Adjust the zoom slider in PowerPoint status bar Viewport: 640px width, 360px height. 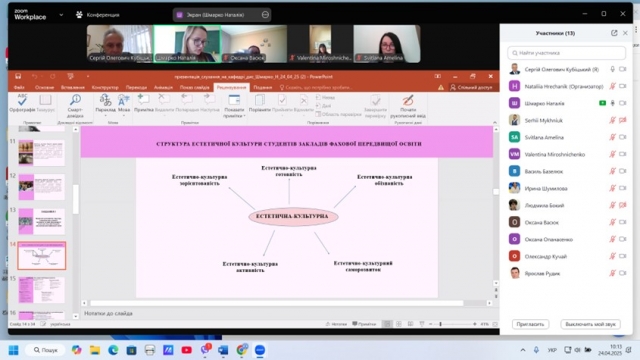pyautogui.click(x=440, y=324)
